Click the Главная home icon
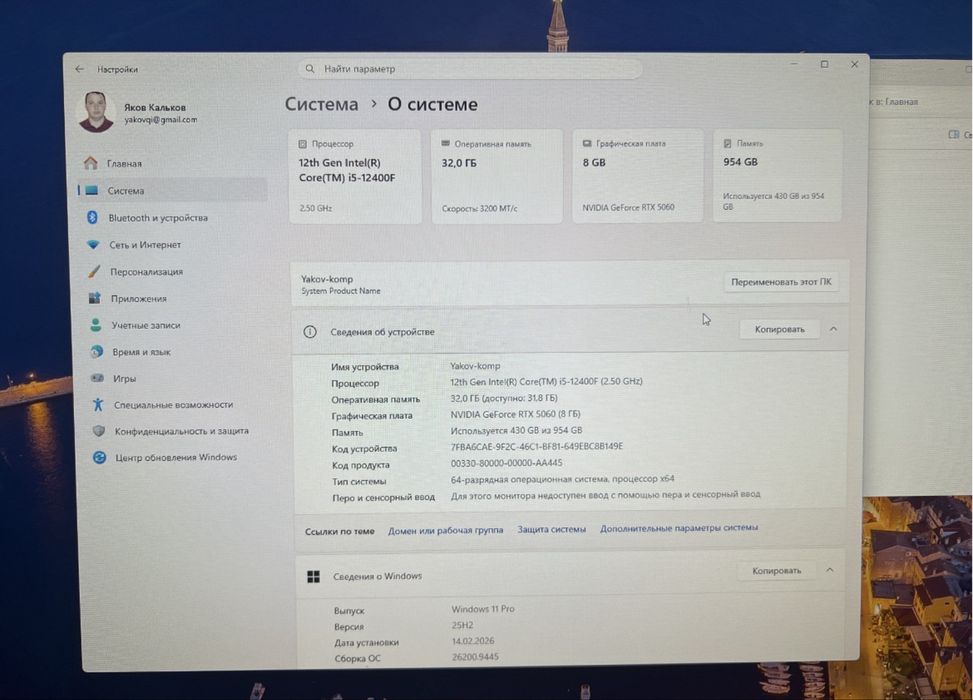 (x=91, y=163)
